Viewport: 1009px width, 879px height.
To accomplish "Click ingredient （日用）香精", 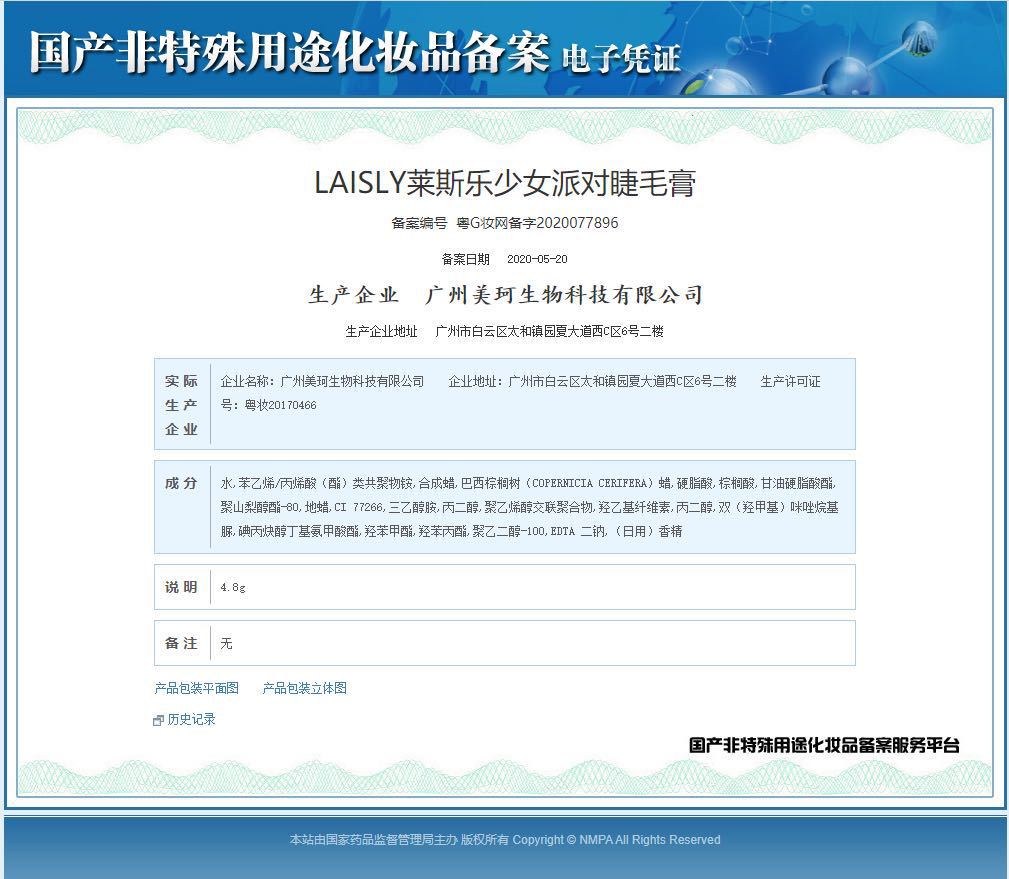I will click(x=646, y=531).
